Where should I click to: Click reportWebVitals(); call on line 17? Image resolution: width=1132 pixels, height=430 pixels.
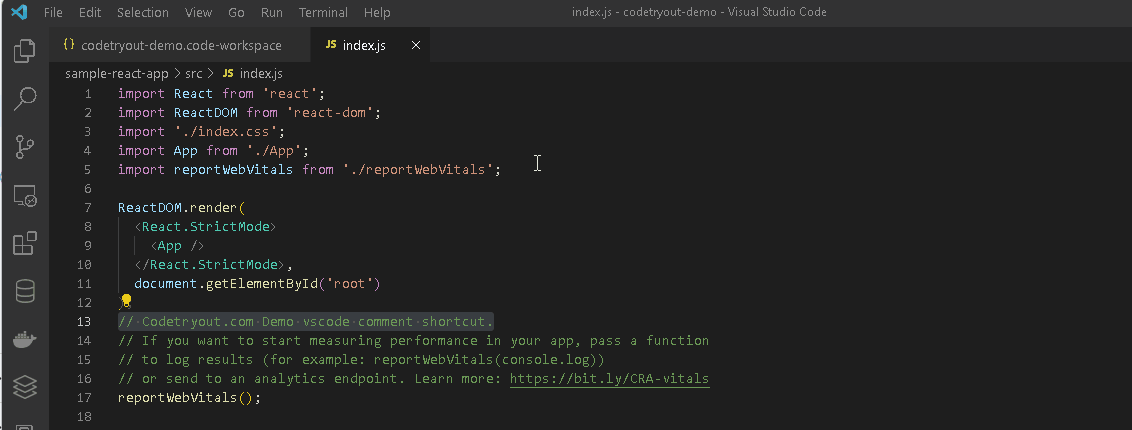click(189, 397)
